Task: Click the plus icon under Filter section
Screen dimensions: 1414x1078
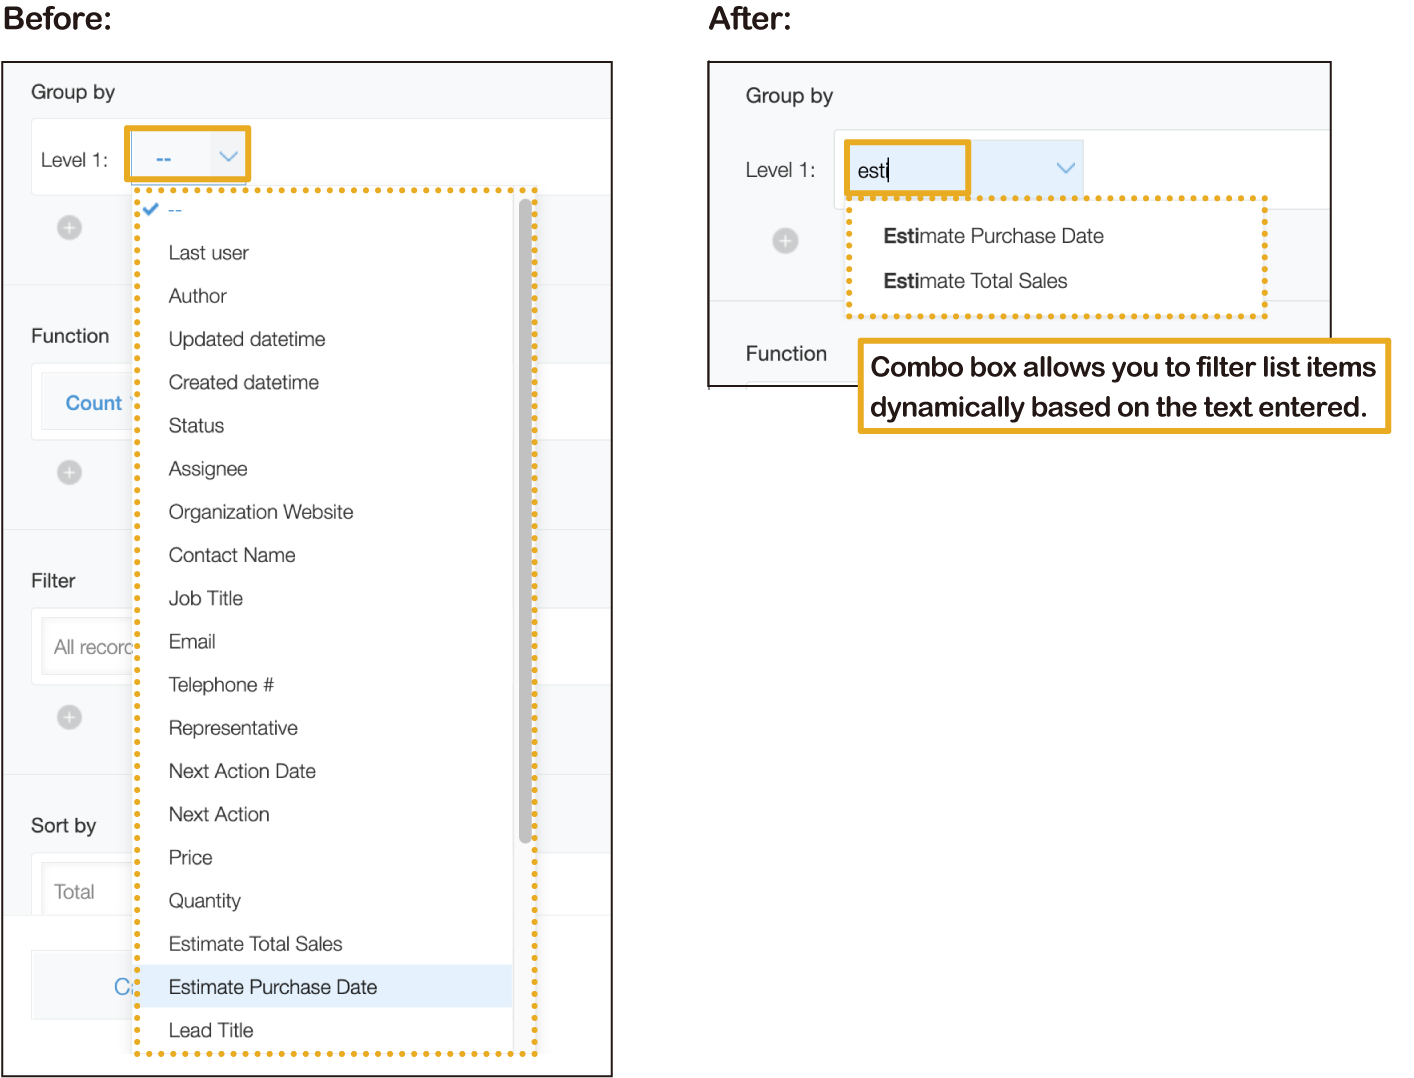Action: click(69, 717)
